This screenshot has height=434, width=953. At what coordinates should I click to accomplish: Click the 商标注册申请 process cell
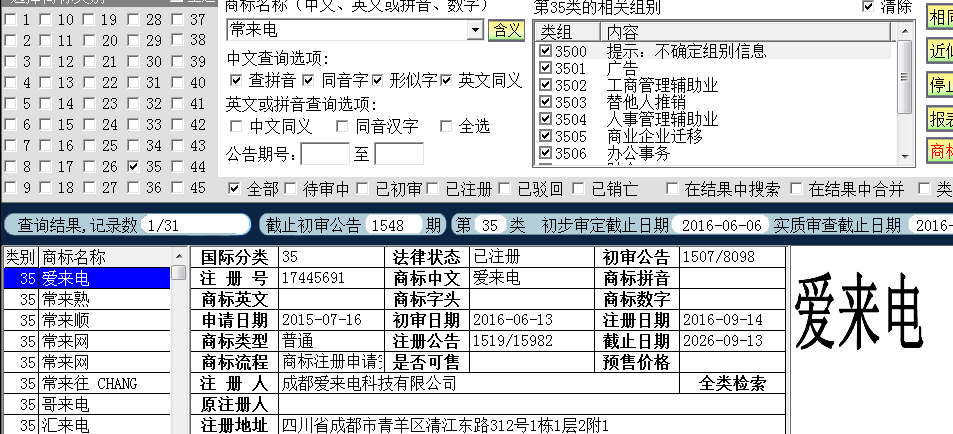[x=332, y=362]
